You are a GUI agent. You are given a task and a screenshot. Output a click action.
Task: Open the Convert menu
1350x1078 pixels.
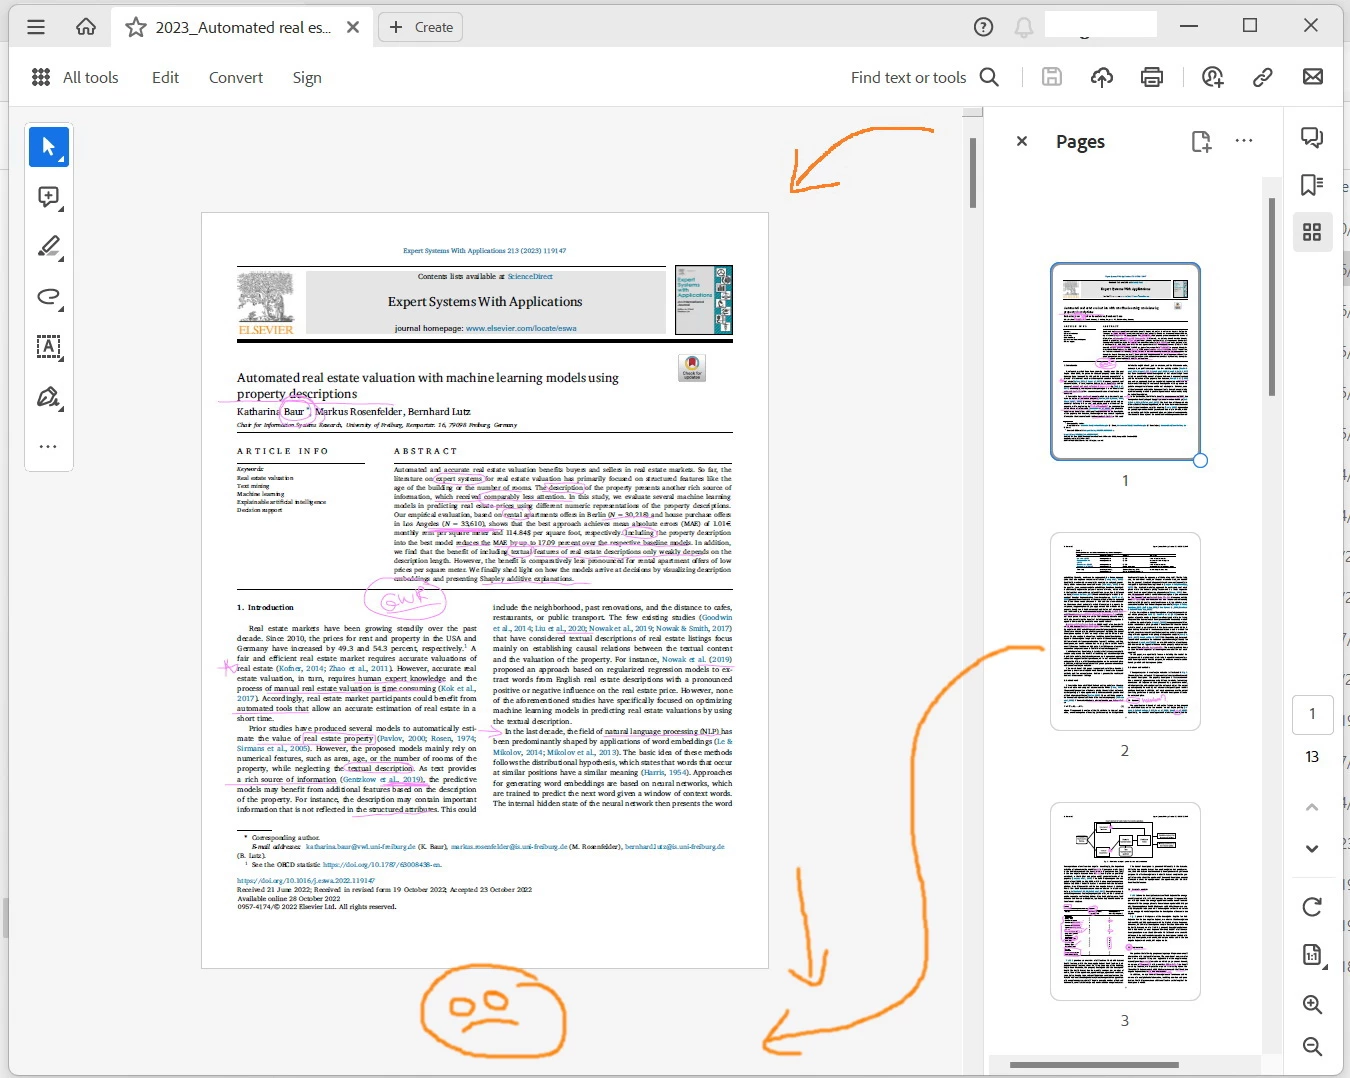236,77
